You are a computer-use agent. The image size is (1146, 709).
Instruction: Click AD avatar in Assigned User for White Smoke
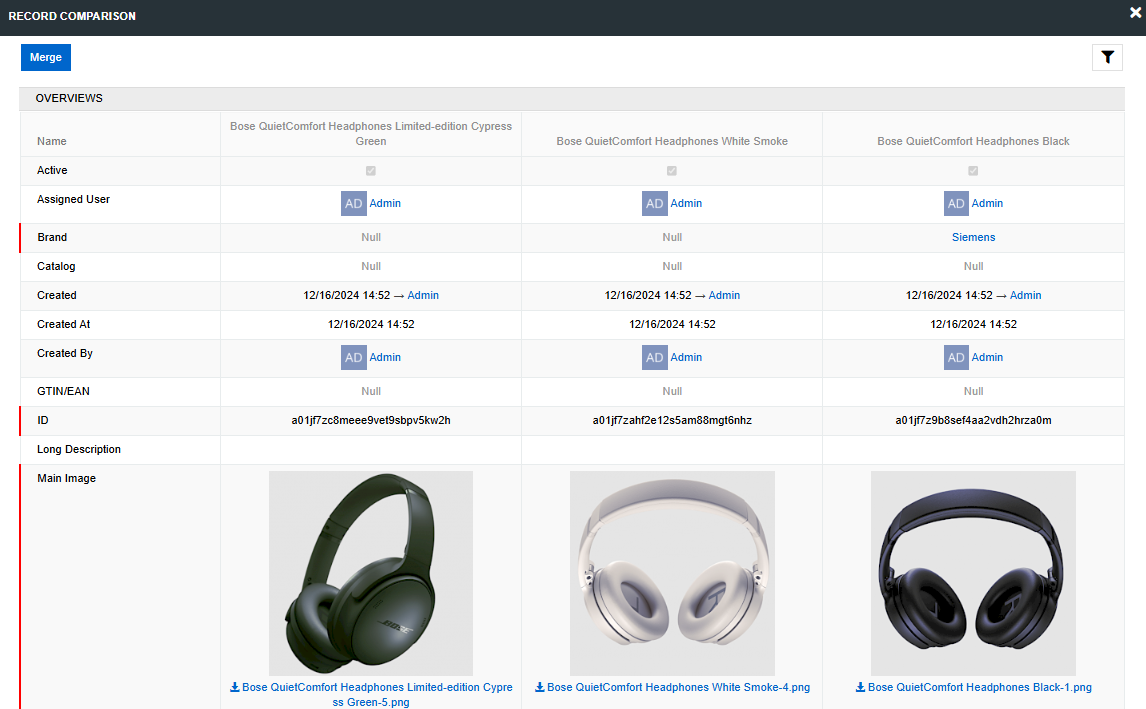[655, 203]
